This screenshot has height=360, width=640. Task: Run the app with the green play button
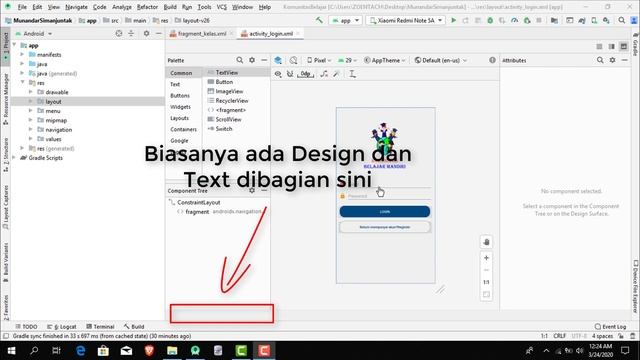(453, 20)
